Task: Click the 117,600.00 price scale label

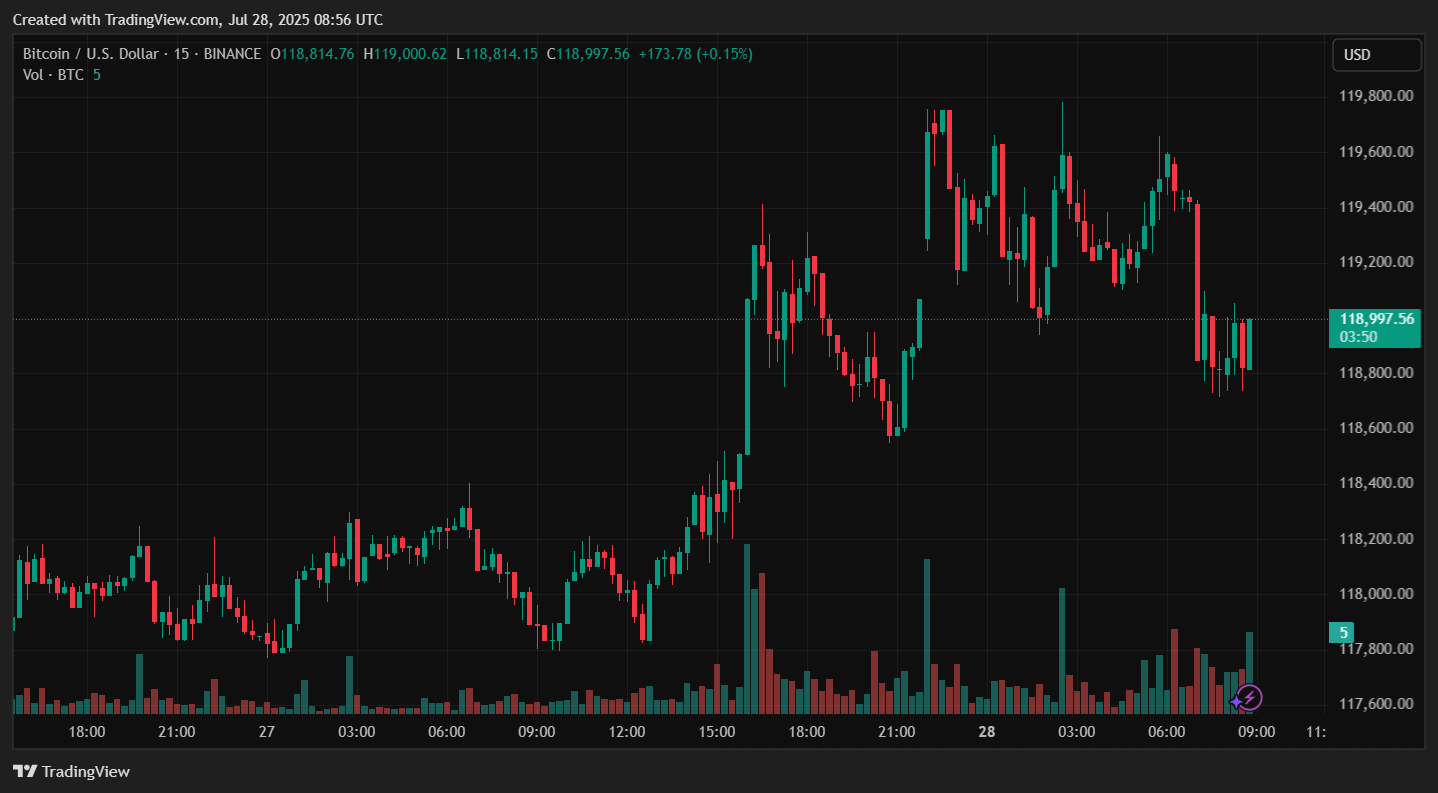Action: pos(1376,704)
